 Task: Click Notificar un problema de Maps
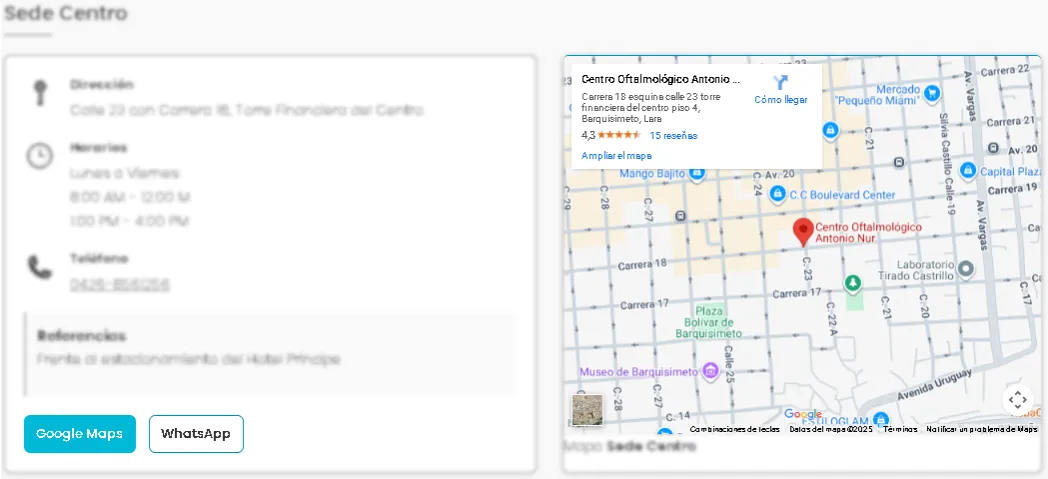point(981,430)
